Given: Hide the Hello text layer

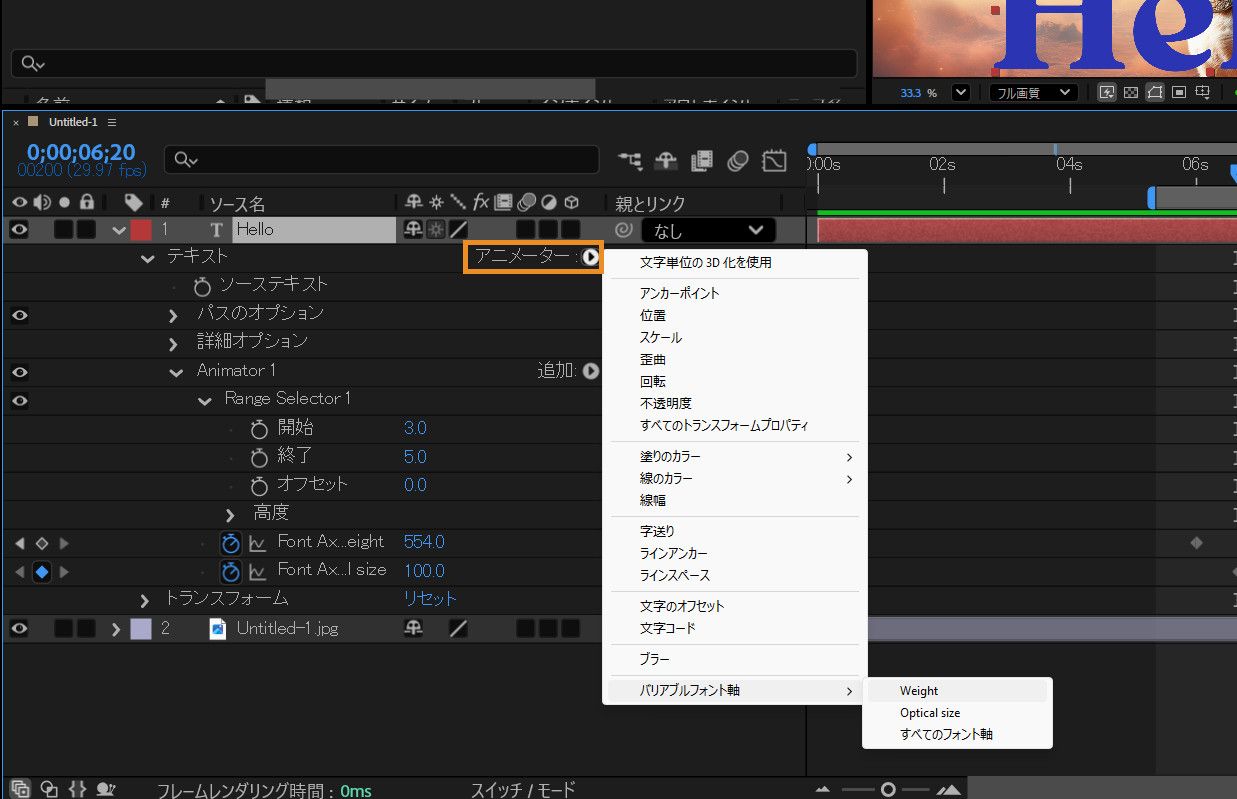Looking at the screenshot, I should 18,229.
